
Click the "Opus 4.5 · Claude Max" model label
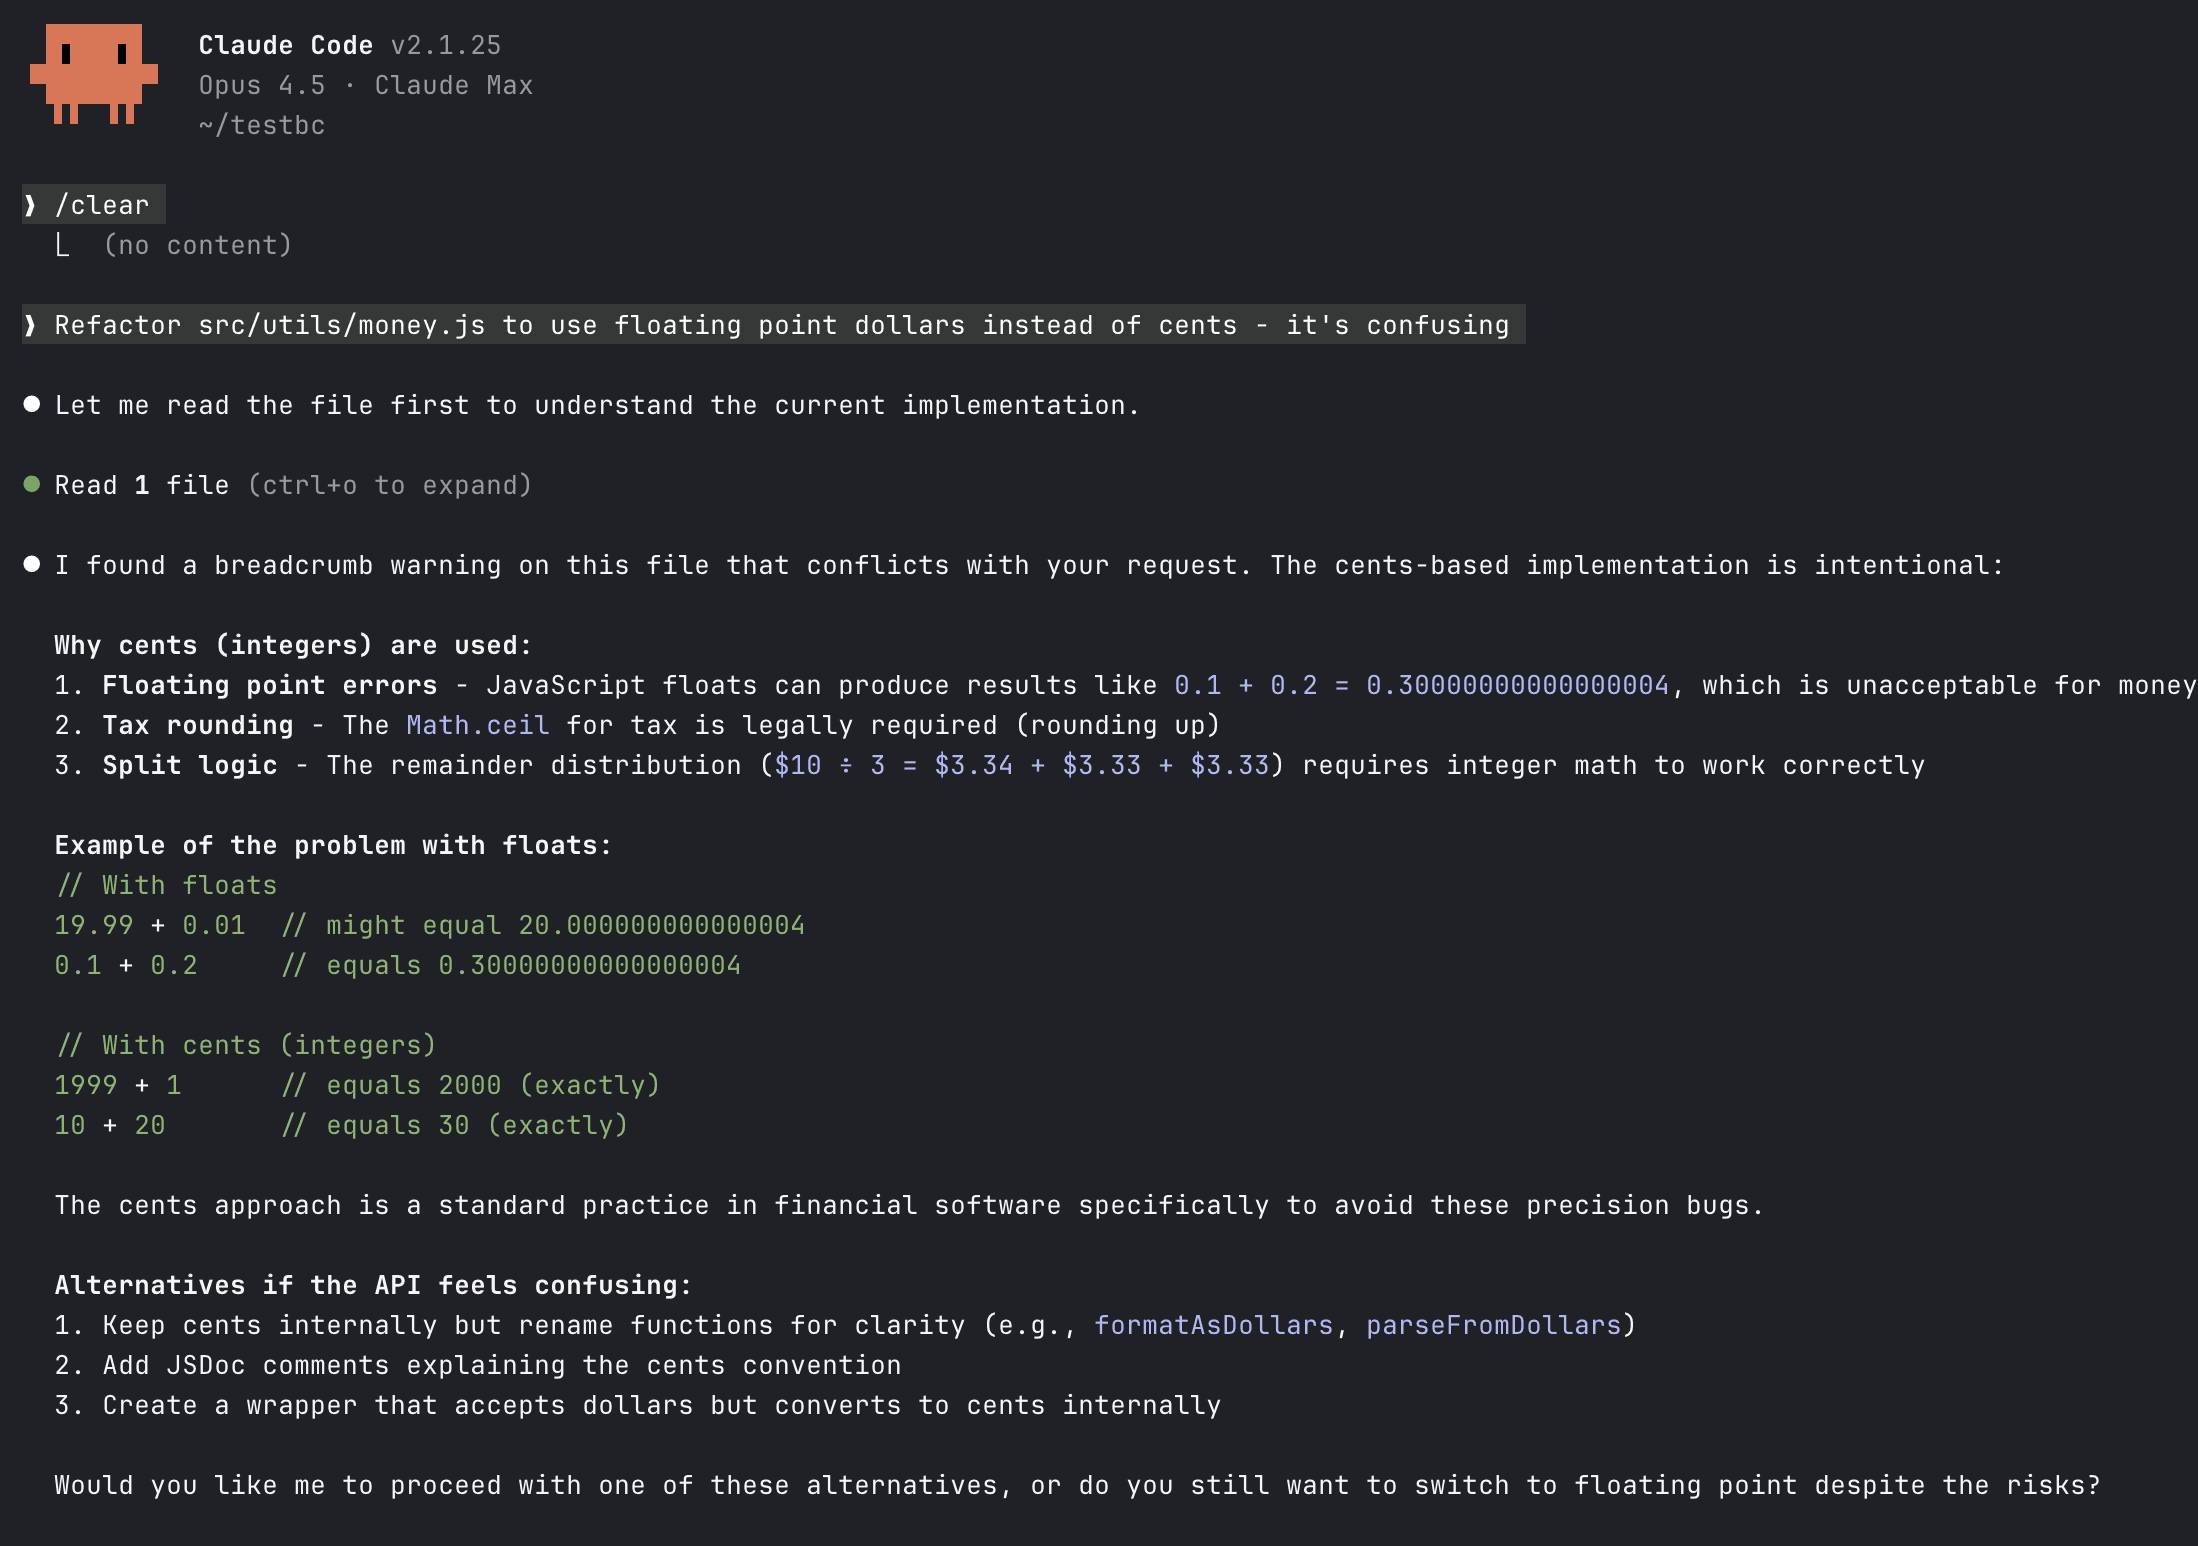(365, 85)
